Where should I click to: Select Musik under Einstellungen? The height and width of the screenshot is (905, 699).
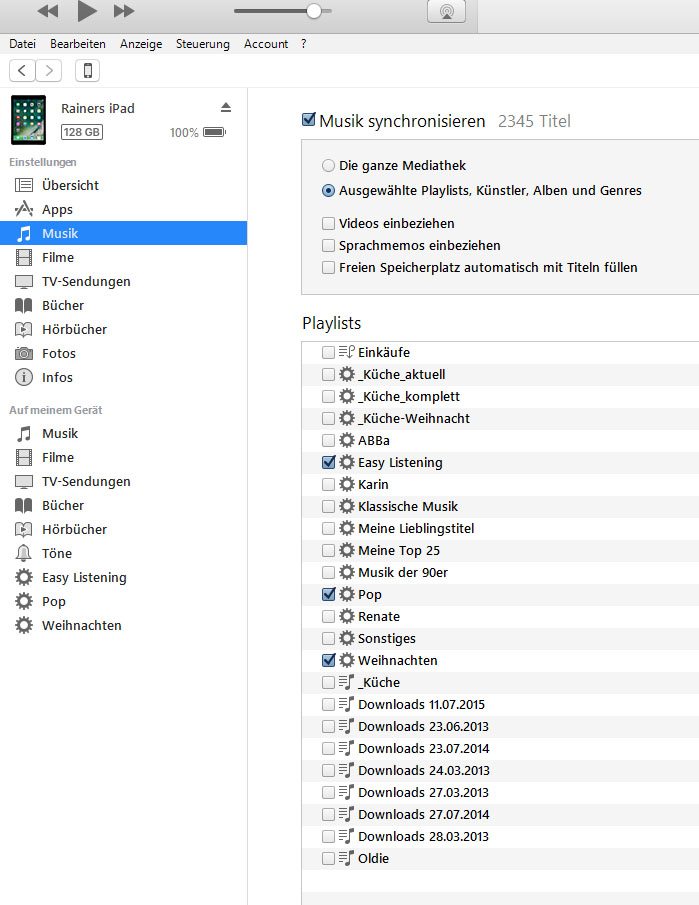pyautogui.click(x=124, y=233)
